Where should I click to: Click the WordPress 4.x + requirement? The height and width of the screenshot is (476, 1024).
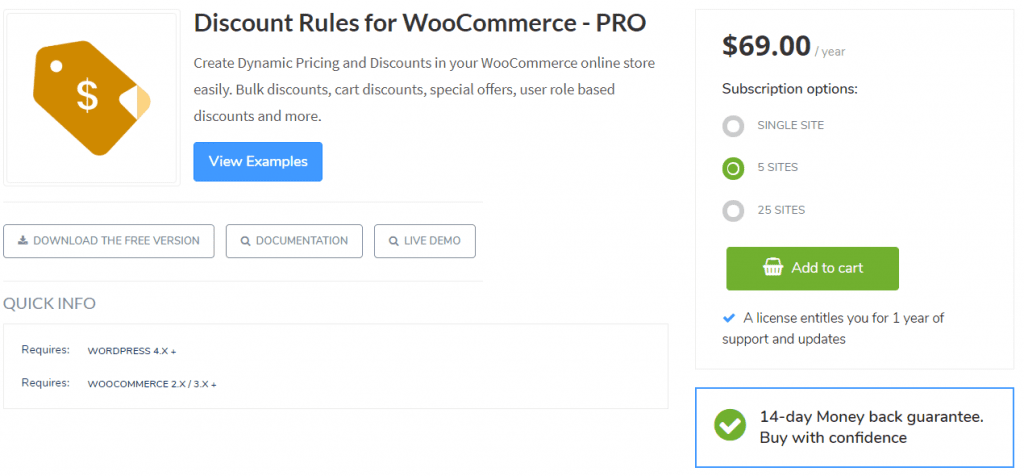click(x=131, y=351)
